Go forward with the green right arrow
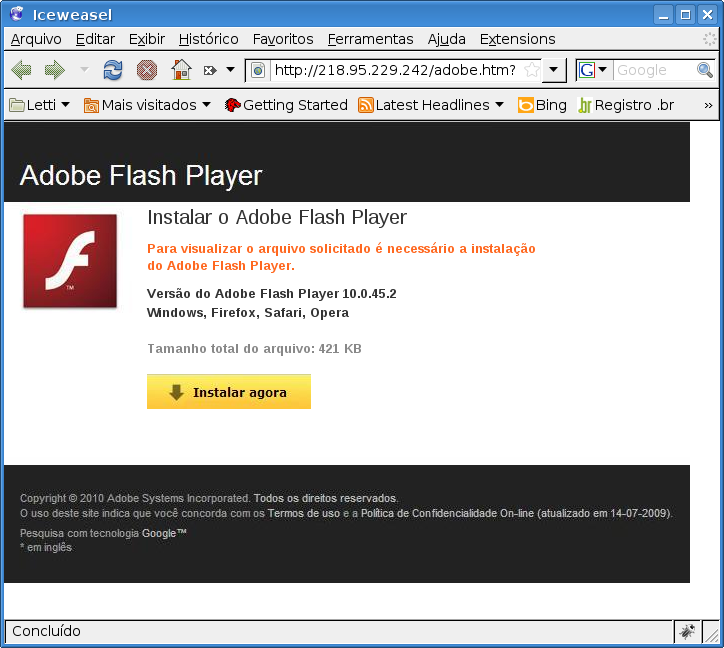The width and height of the screenshot is (724, 648). pos(55,70)
